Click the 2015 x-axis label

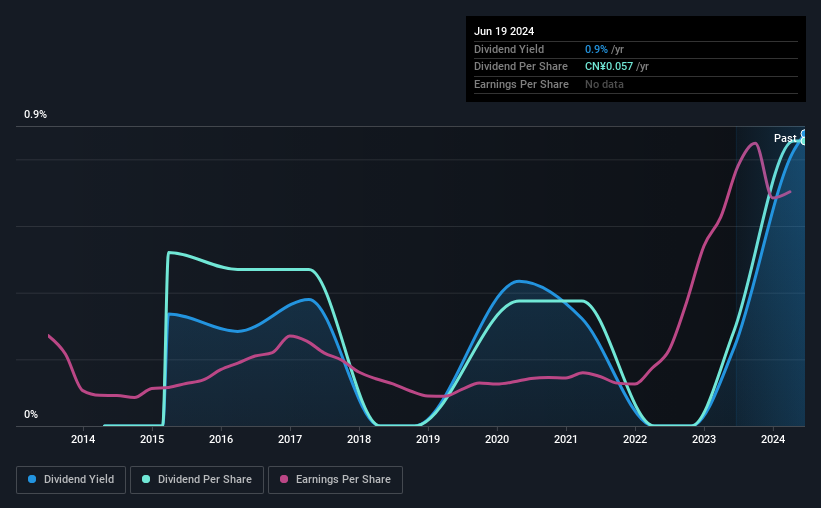152,439
